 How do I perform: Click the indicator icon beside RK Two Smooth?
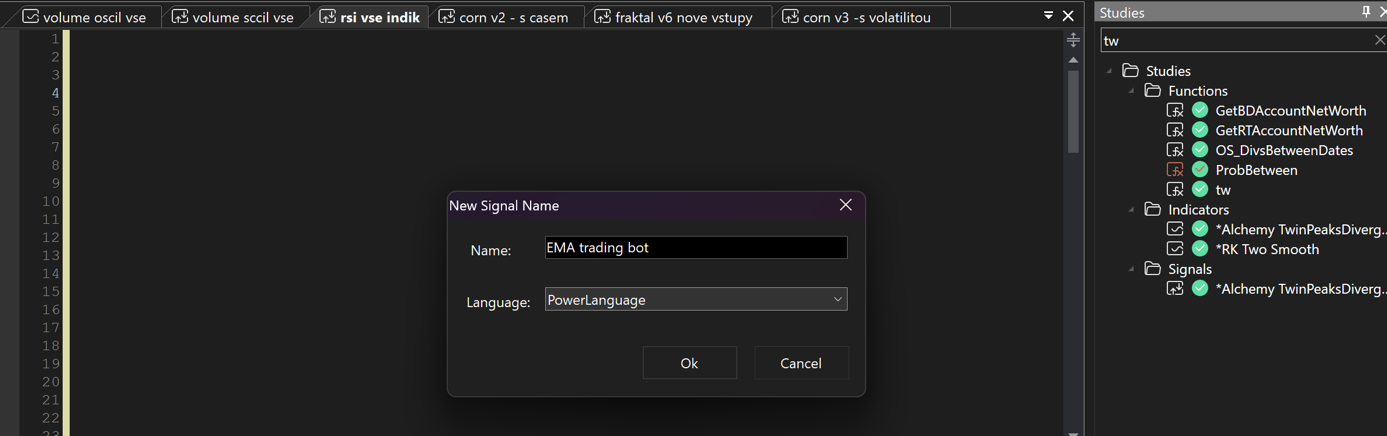(x=1175, y=249)
